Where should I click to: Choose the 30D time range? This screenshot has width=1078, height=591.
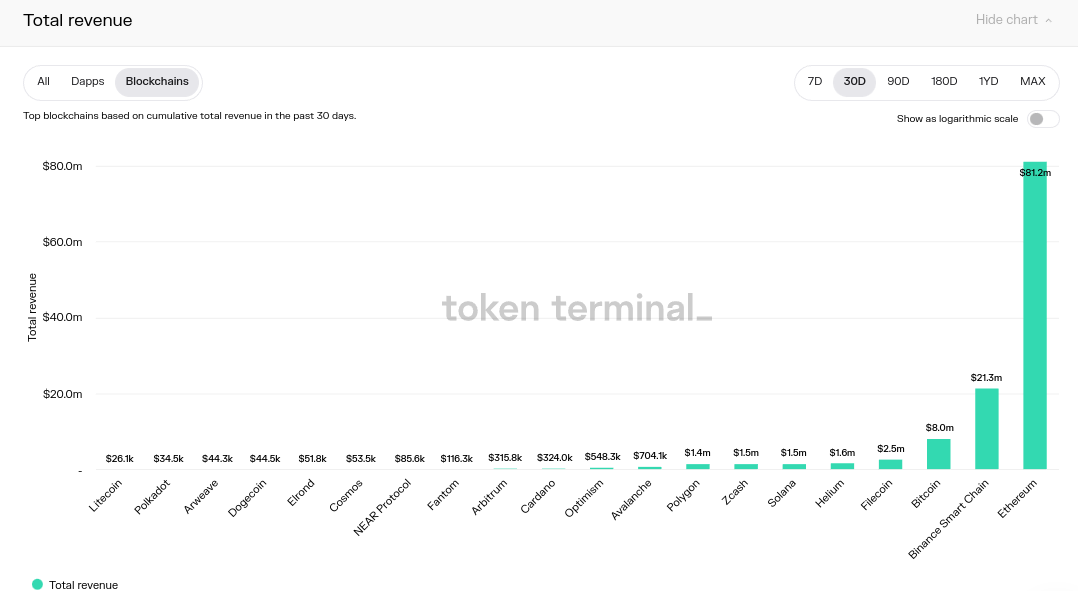pyautogui.click(x=855, y=82)
